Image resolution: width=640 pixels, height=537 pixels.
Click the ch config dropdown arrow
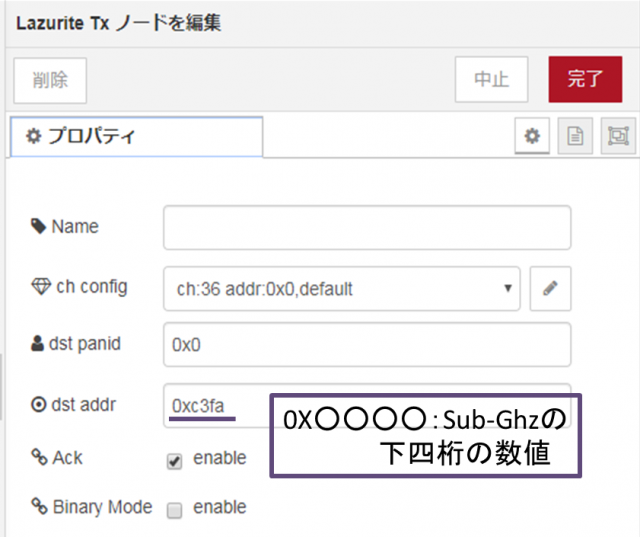(508, 288)
